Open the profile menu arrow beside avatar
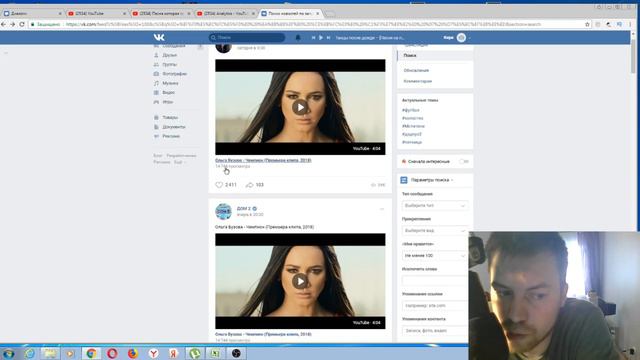640x360 pixels. pyautogui.click(x=469, y=38)
